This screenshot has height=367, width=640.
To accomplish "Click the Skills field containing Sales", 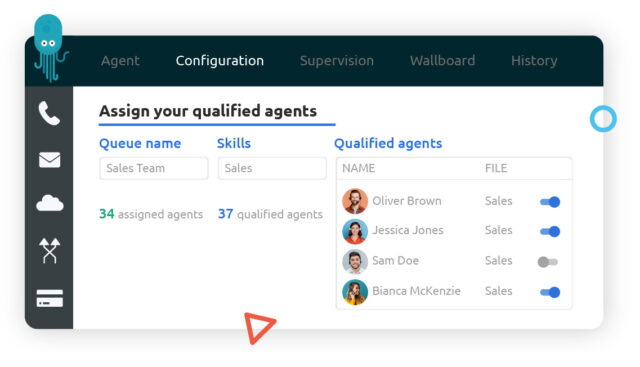I will click(x=272, y=168).
